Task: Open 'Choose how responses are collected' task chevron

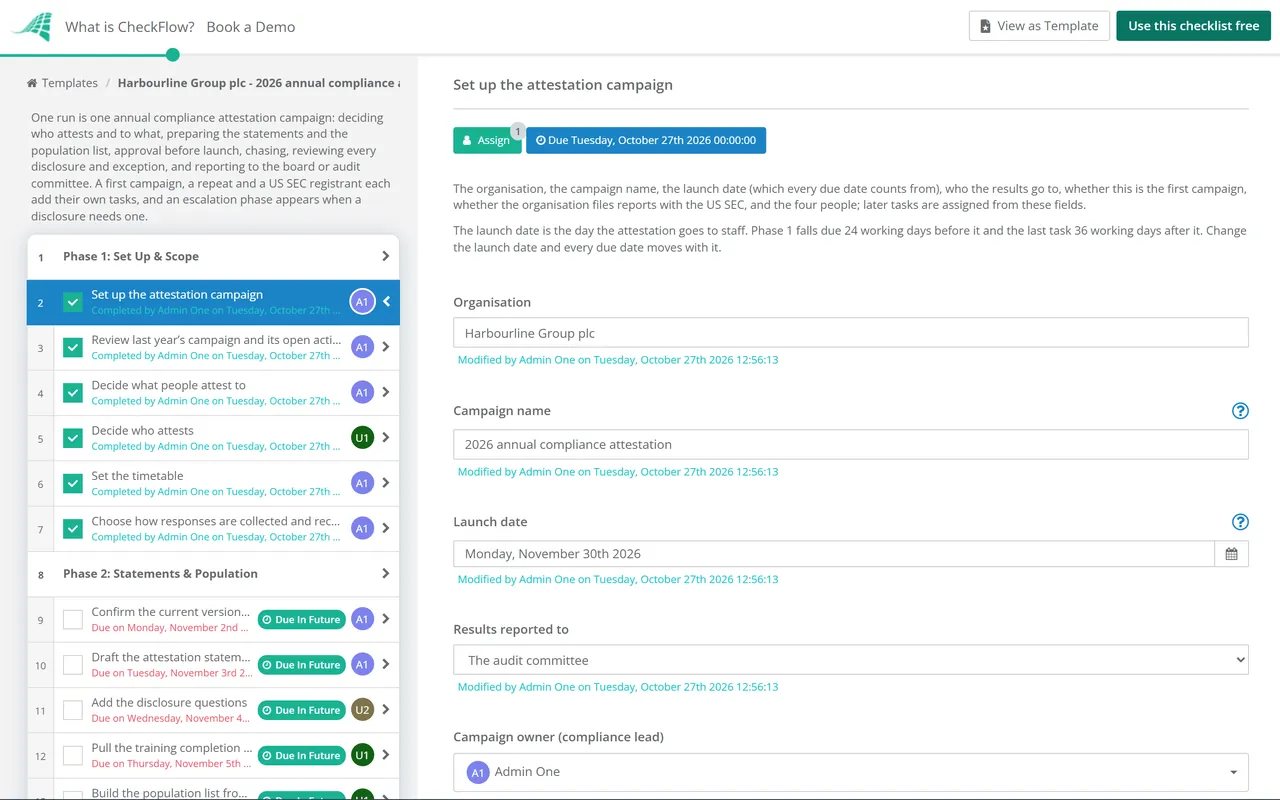Action: 386,529
